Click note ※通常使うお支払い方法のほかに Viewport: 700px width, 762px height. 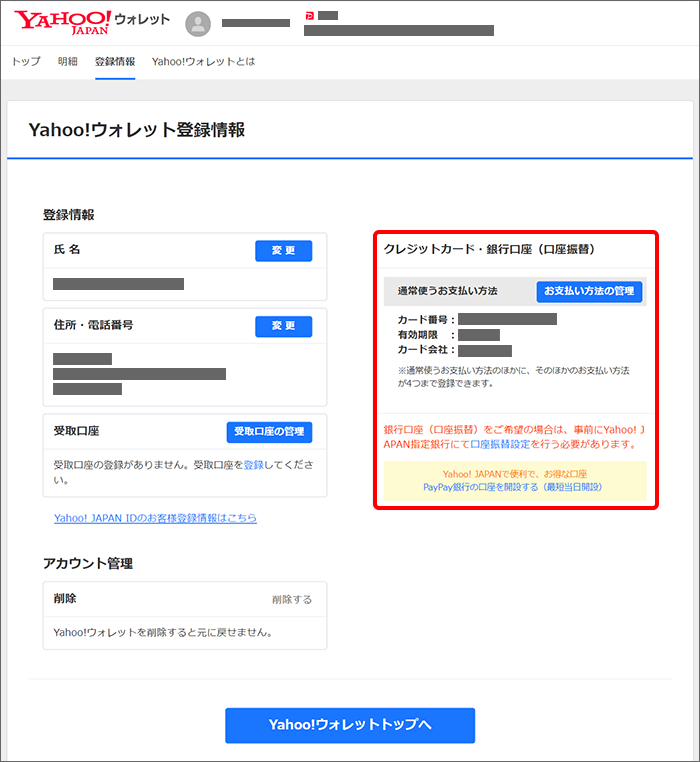pos(513,377)
